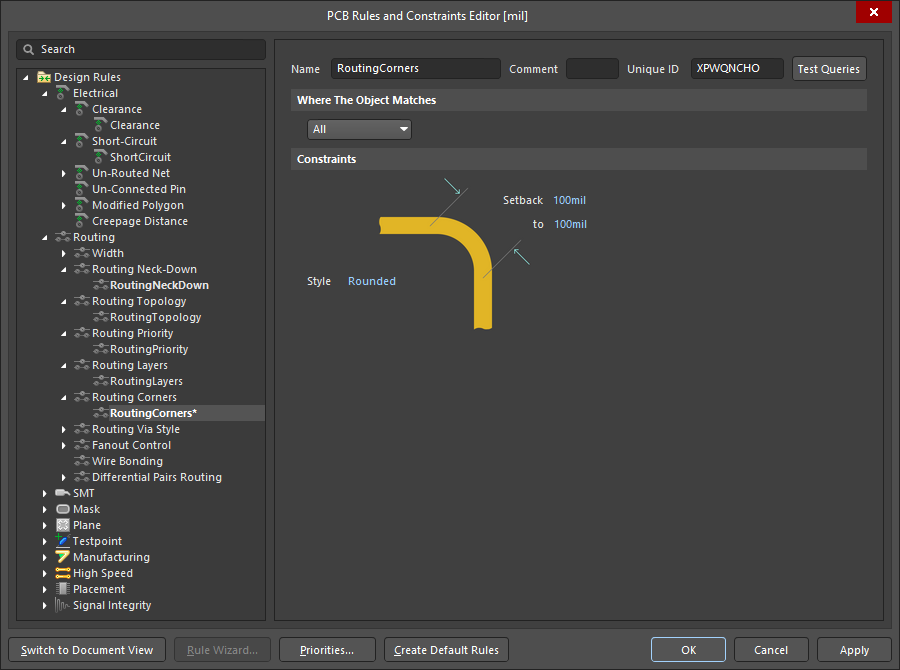Click Switch to Document View
The width and height of the screenshot is (900, 670).
tap(87, 650)
